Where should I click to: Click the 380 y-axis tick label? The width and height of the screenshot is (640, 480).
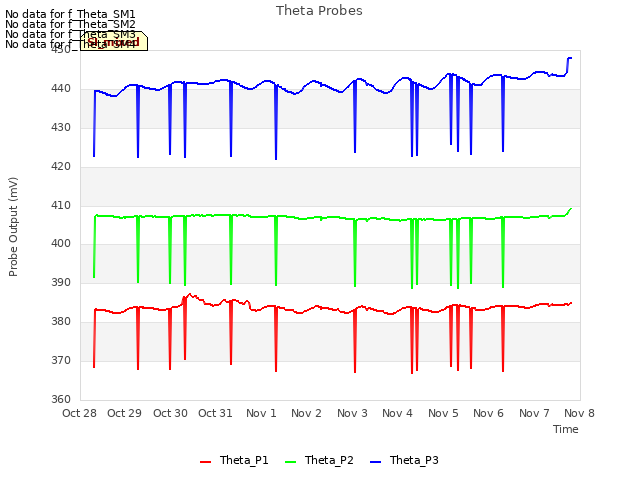coord(61,322)
